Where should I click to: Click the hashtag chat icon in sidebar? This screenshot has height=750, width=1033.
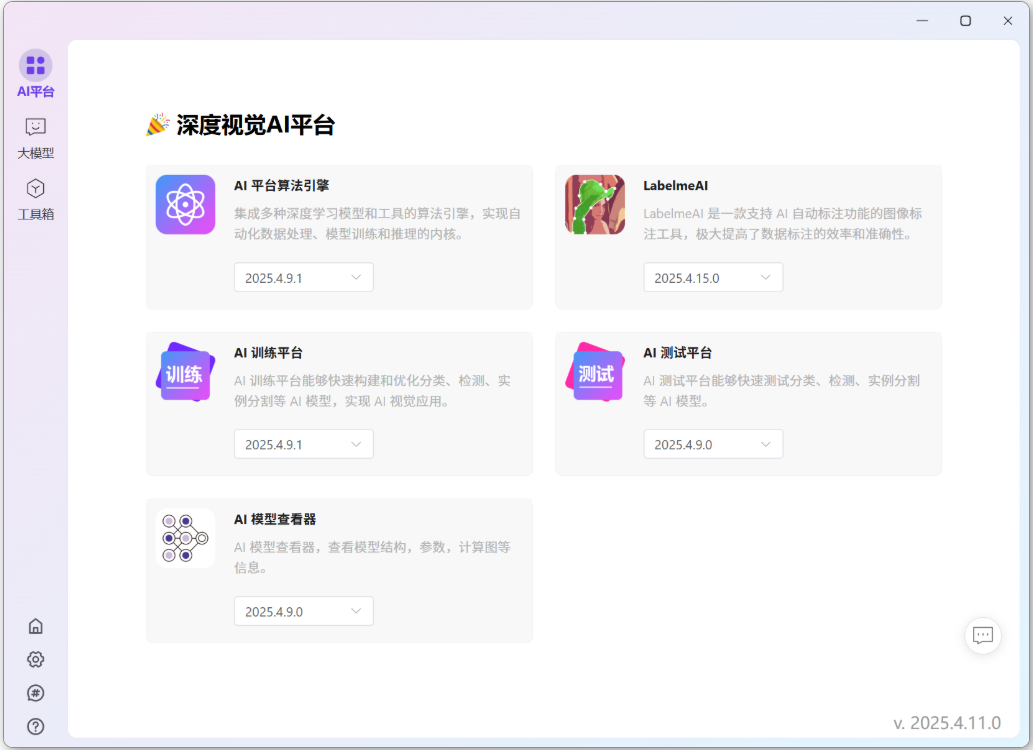coord(35,693)
